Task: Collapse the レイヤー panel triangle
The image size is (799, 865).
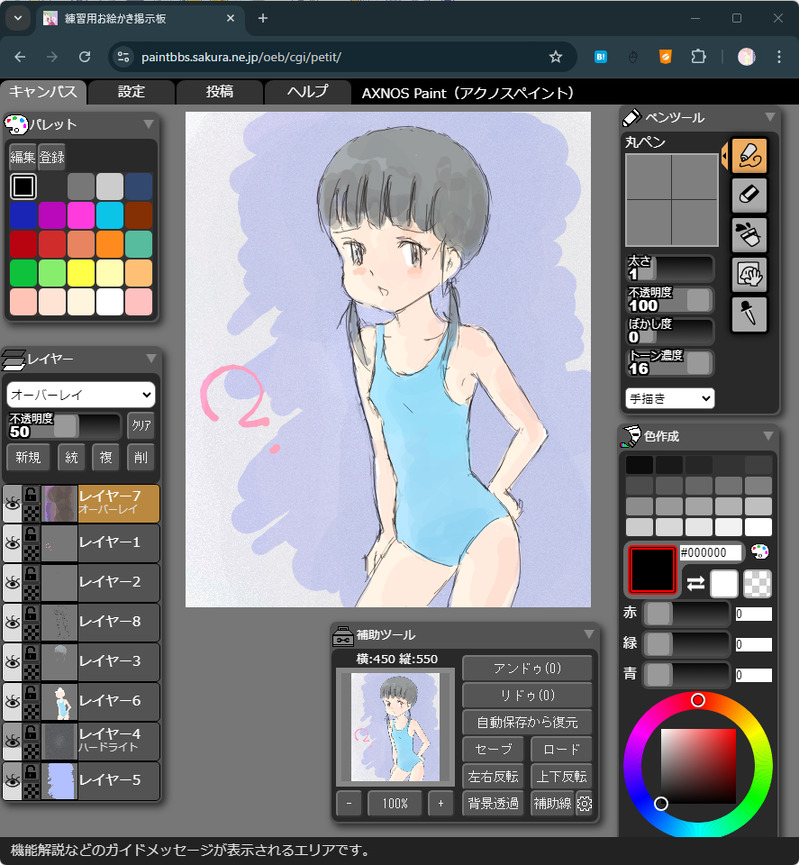Action: [x=151, y=359]
